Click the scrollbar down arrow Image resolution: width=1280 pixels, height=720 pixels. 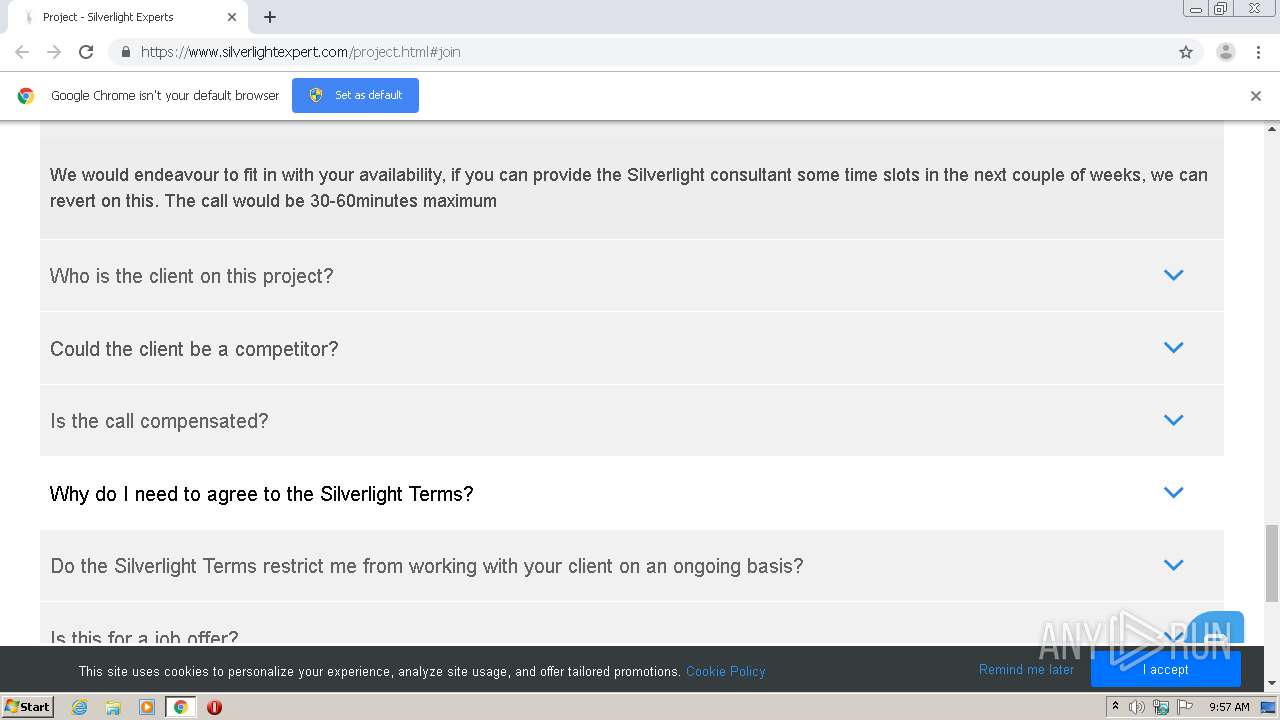(x=1272, y=684)
